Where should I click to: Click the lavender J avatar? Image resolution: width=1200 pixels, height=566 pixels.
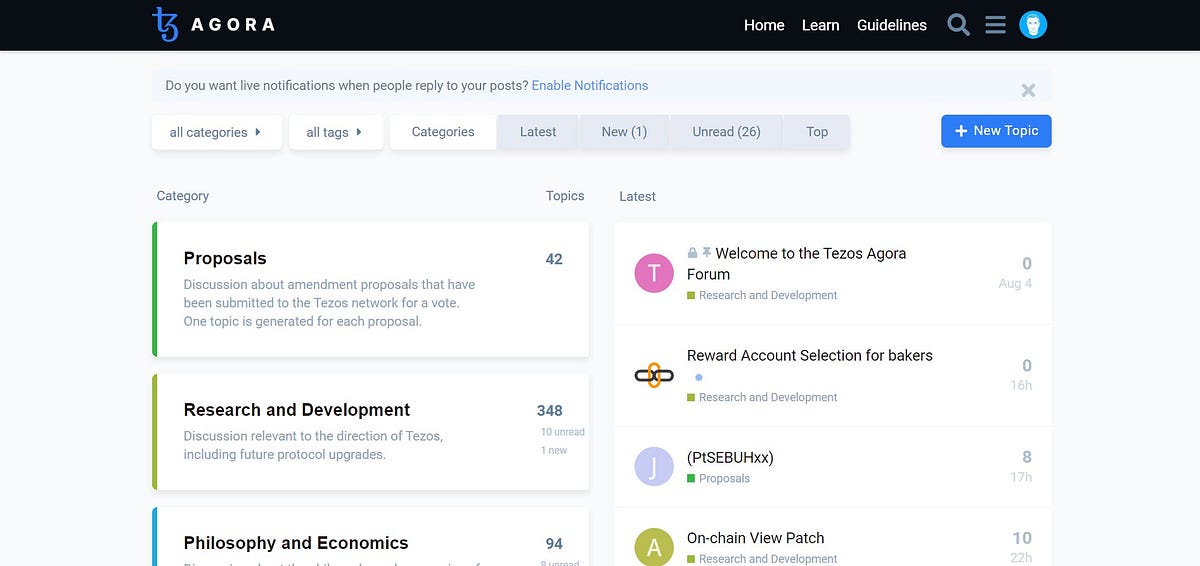(654, 467)
